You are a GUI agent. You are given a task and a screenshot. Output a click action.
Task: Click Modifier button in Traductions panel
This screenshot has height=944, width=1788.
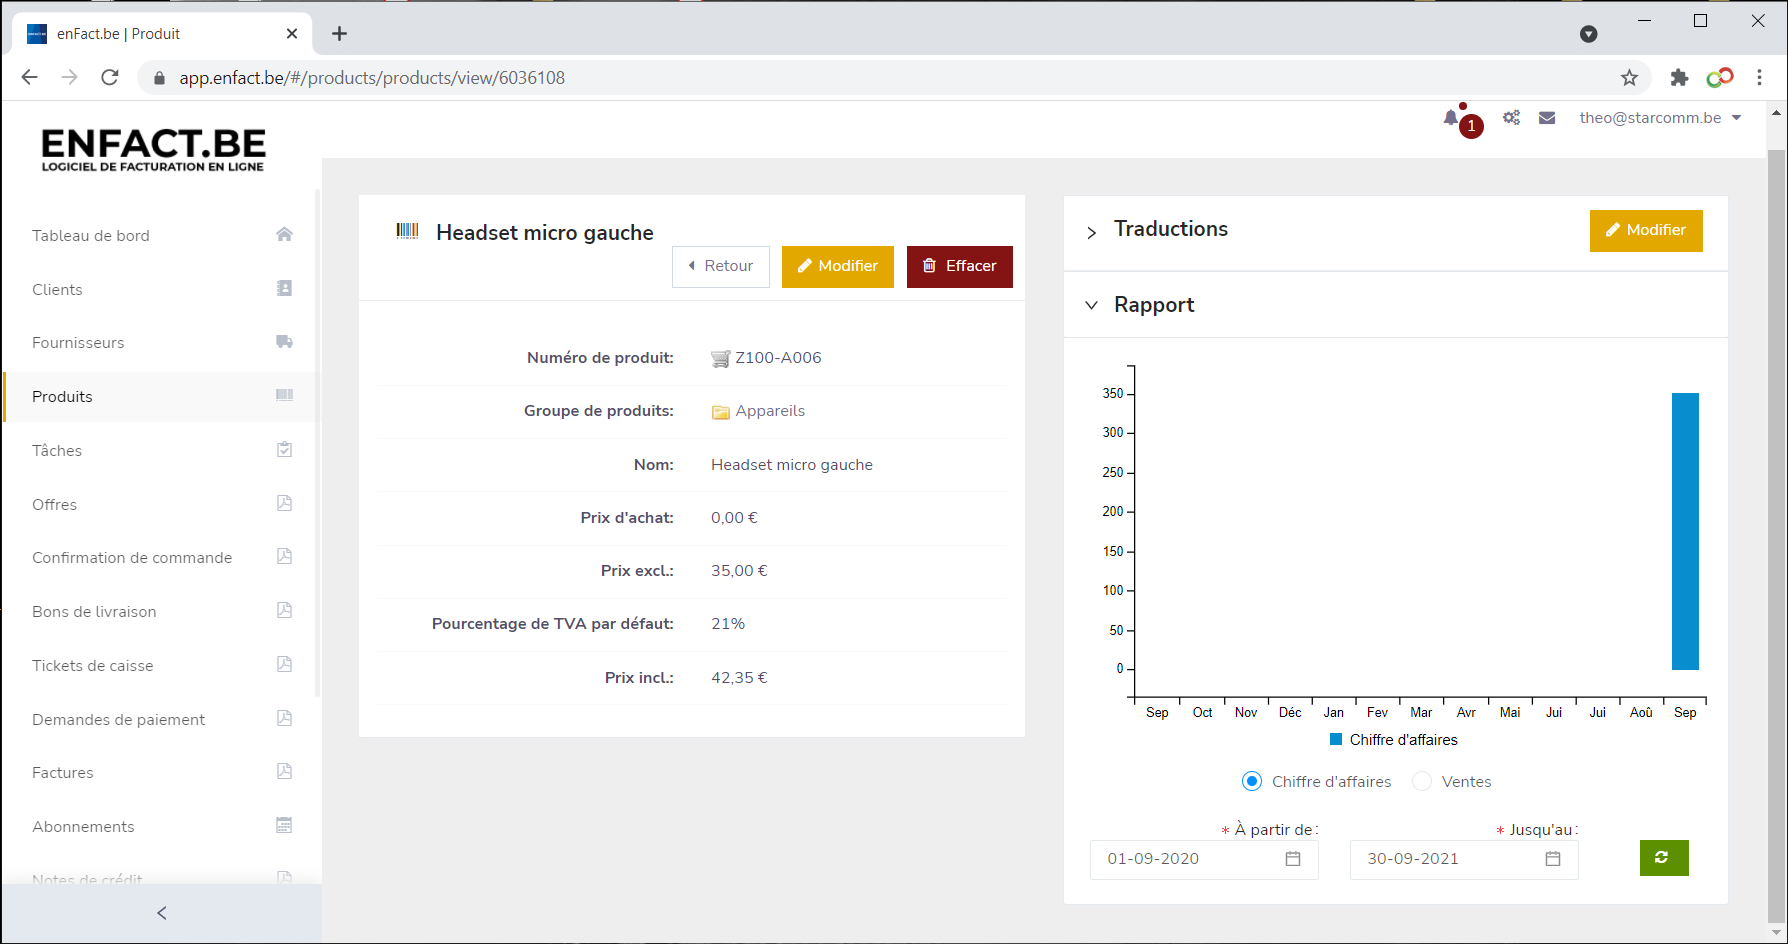coord(1646,230)
